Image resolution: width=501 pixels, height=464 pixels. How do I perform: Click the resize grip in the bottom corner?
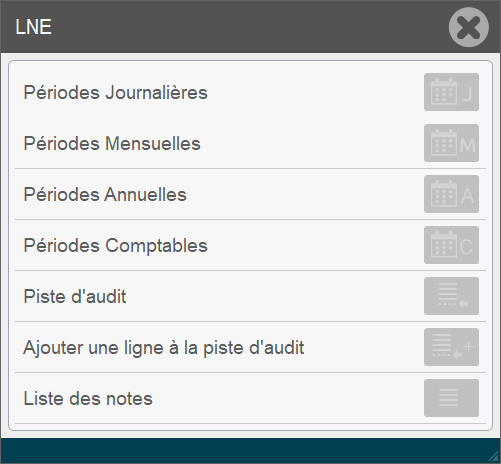(494, 457)
